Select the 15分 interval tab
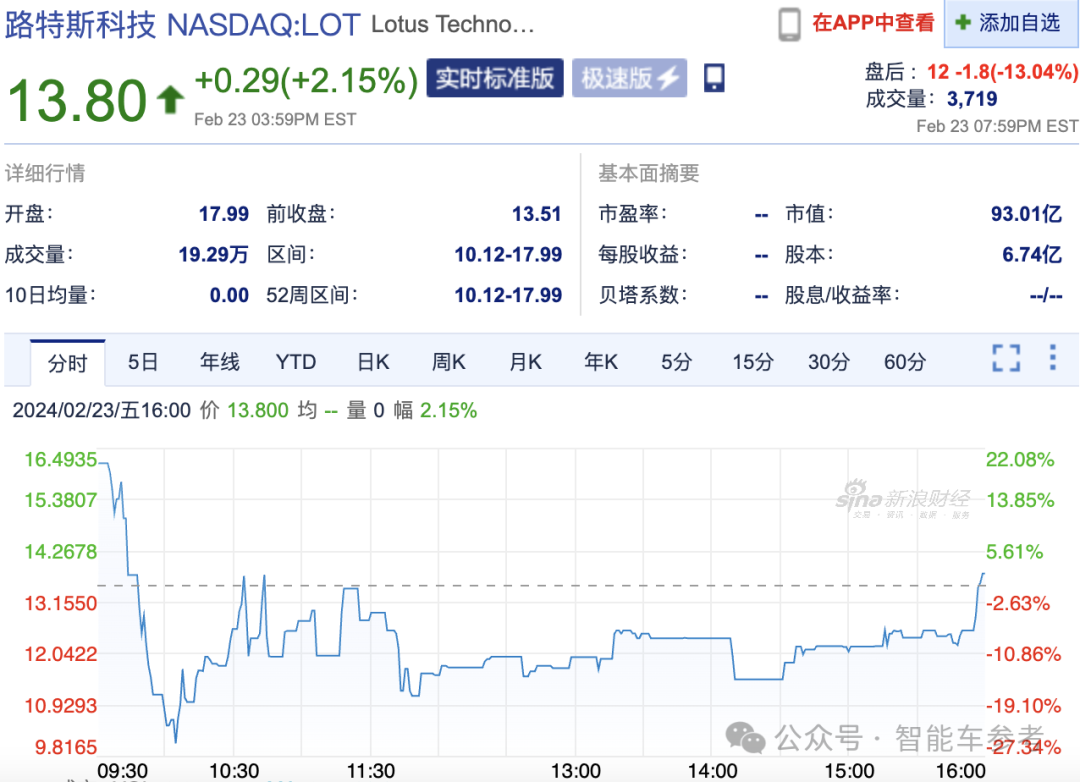The image size is (1080, 782). (752, 362)
